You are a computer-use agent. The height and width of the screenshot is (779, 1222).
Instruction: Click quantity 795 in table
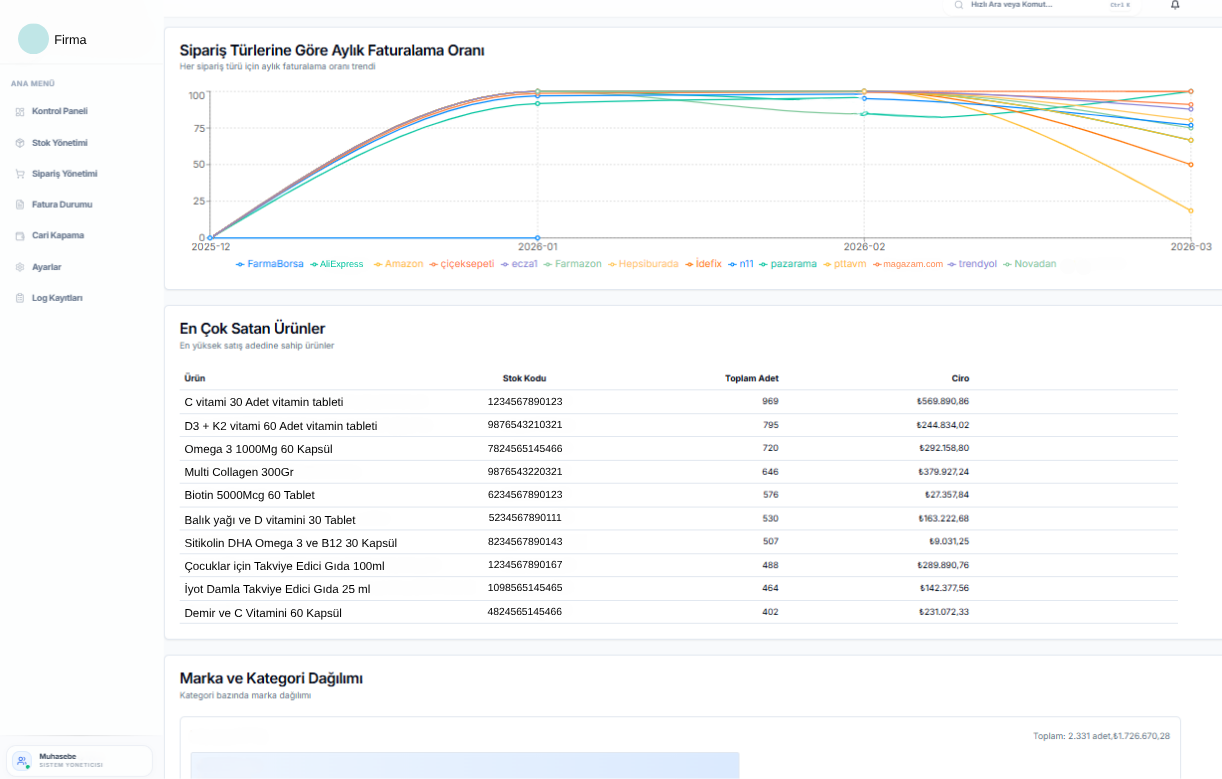770,425
